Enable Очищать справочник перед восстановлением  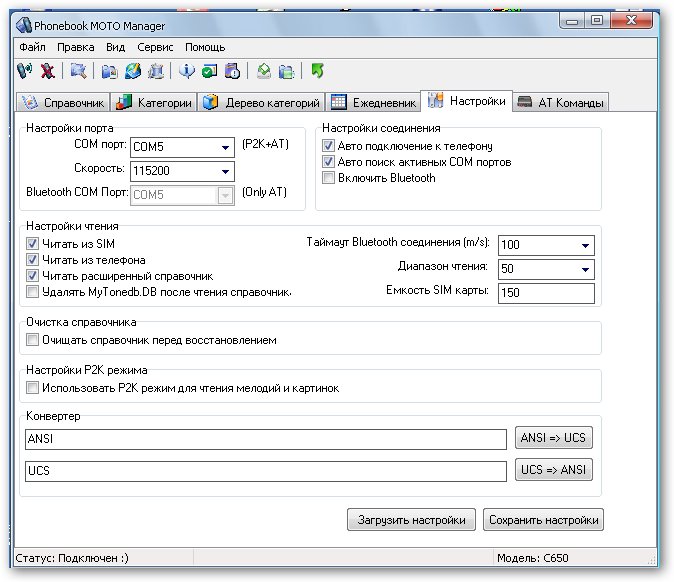[x=32, y=340]
